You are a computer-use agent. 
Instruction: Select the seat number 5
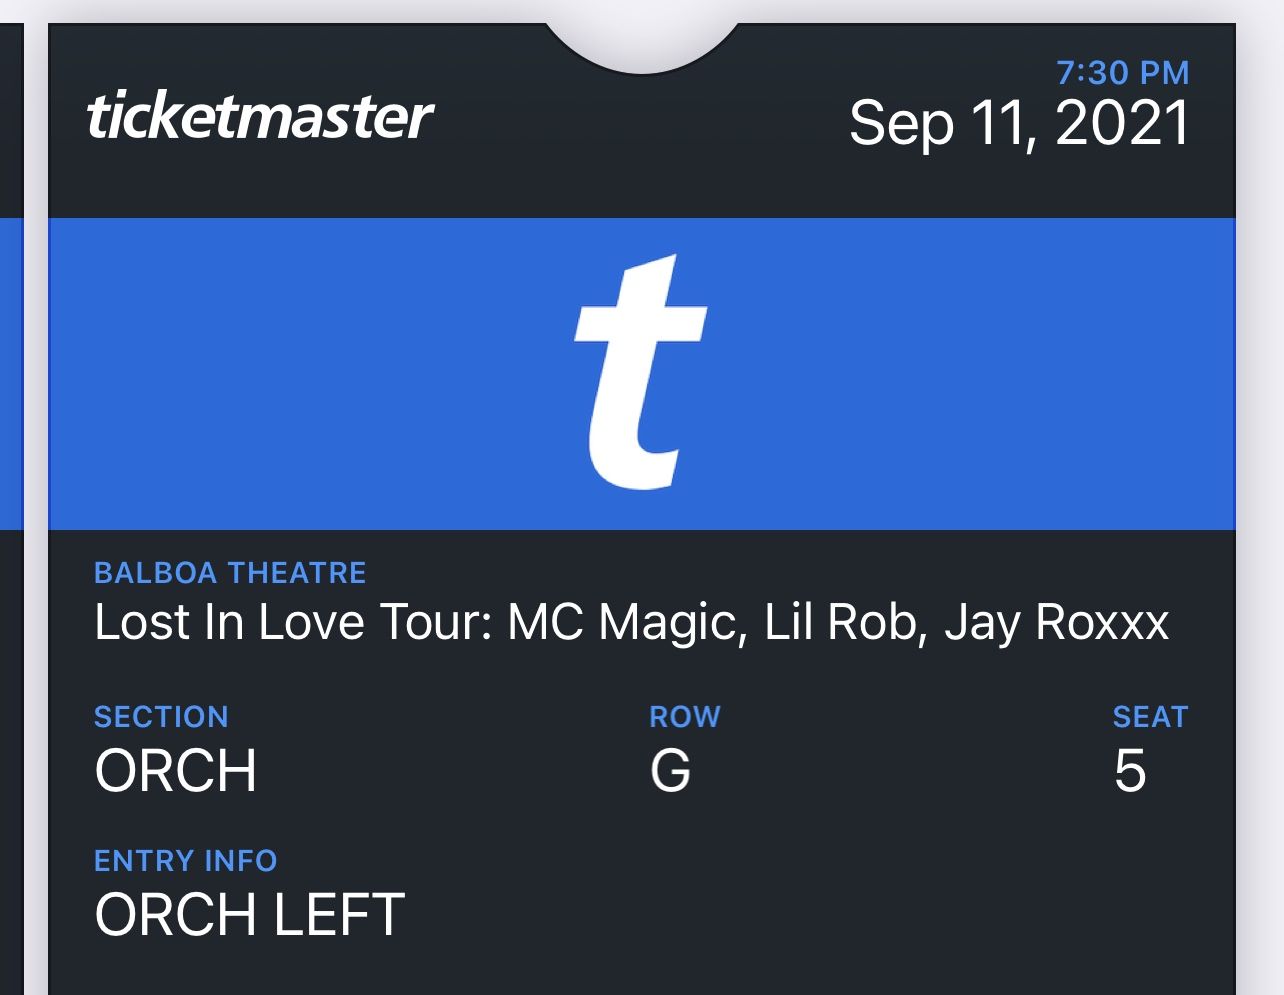(1130, 771)
